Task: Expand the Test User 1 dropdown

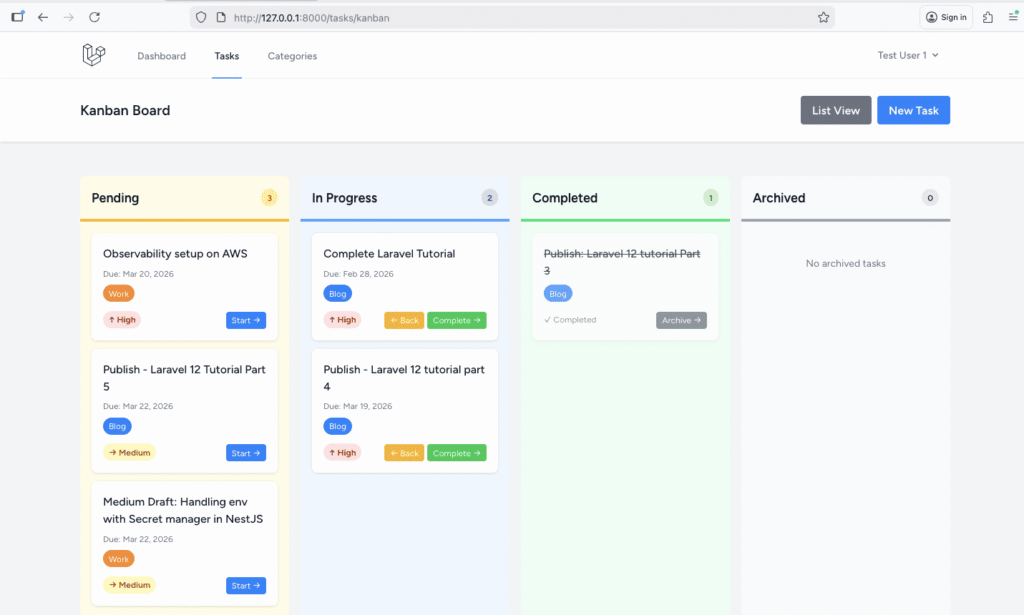Action: [908, 56]
